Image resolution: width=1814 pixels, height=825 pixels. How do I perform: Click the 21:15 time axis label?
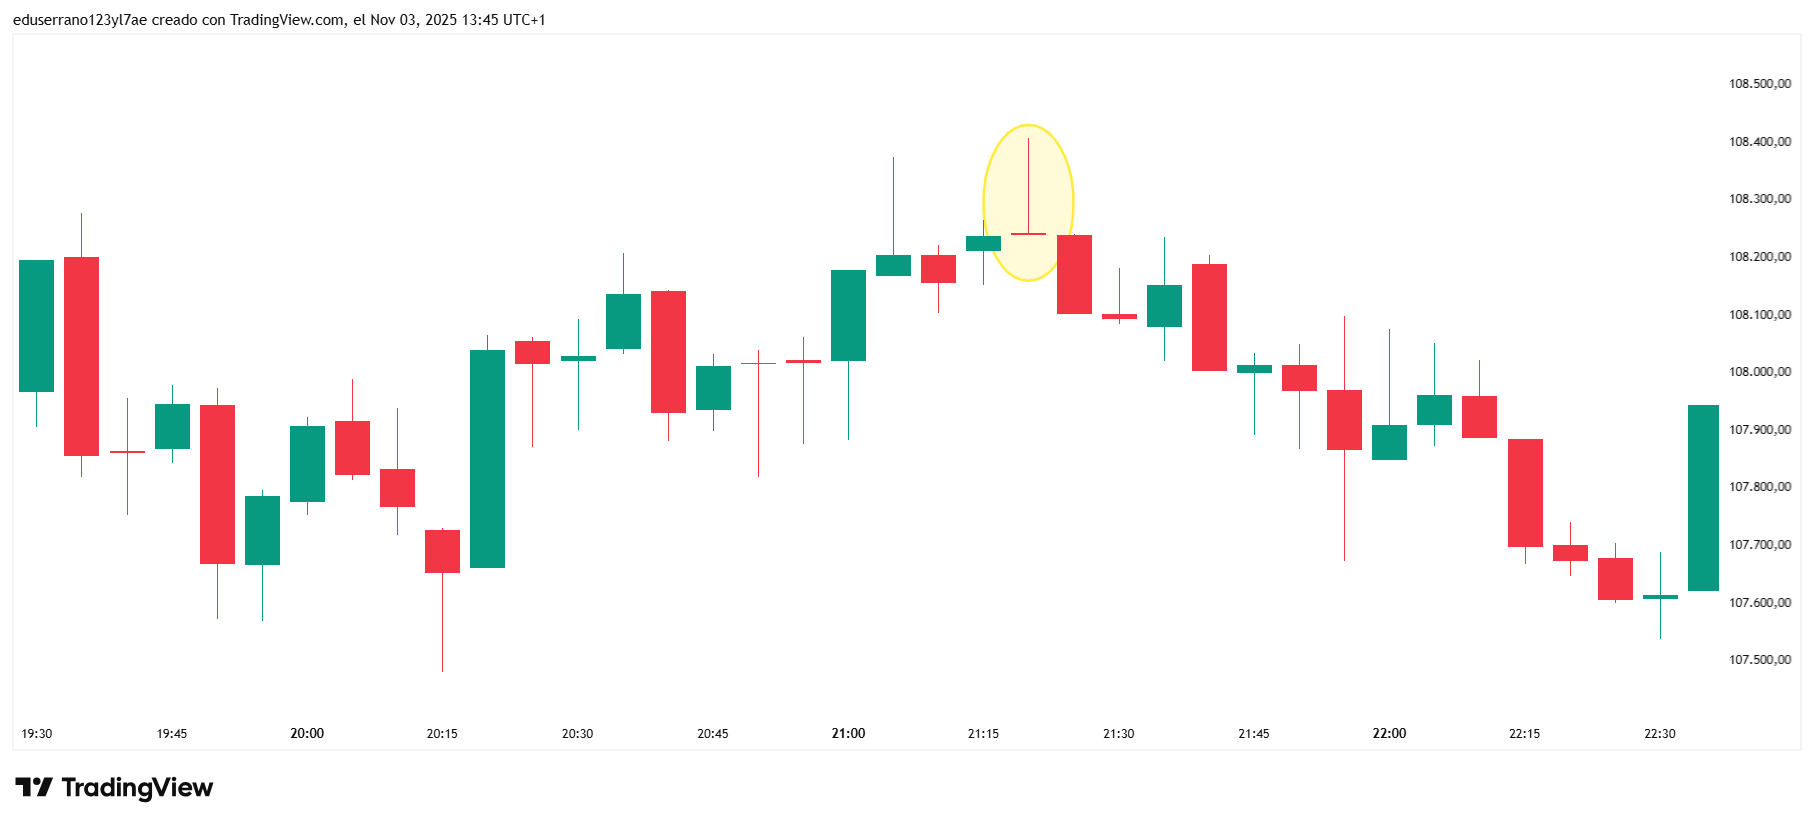[983, 734]
